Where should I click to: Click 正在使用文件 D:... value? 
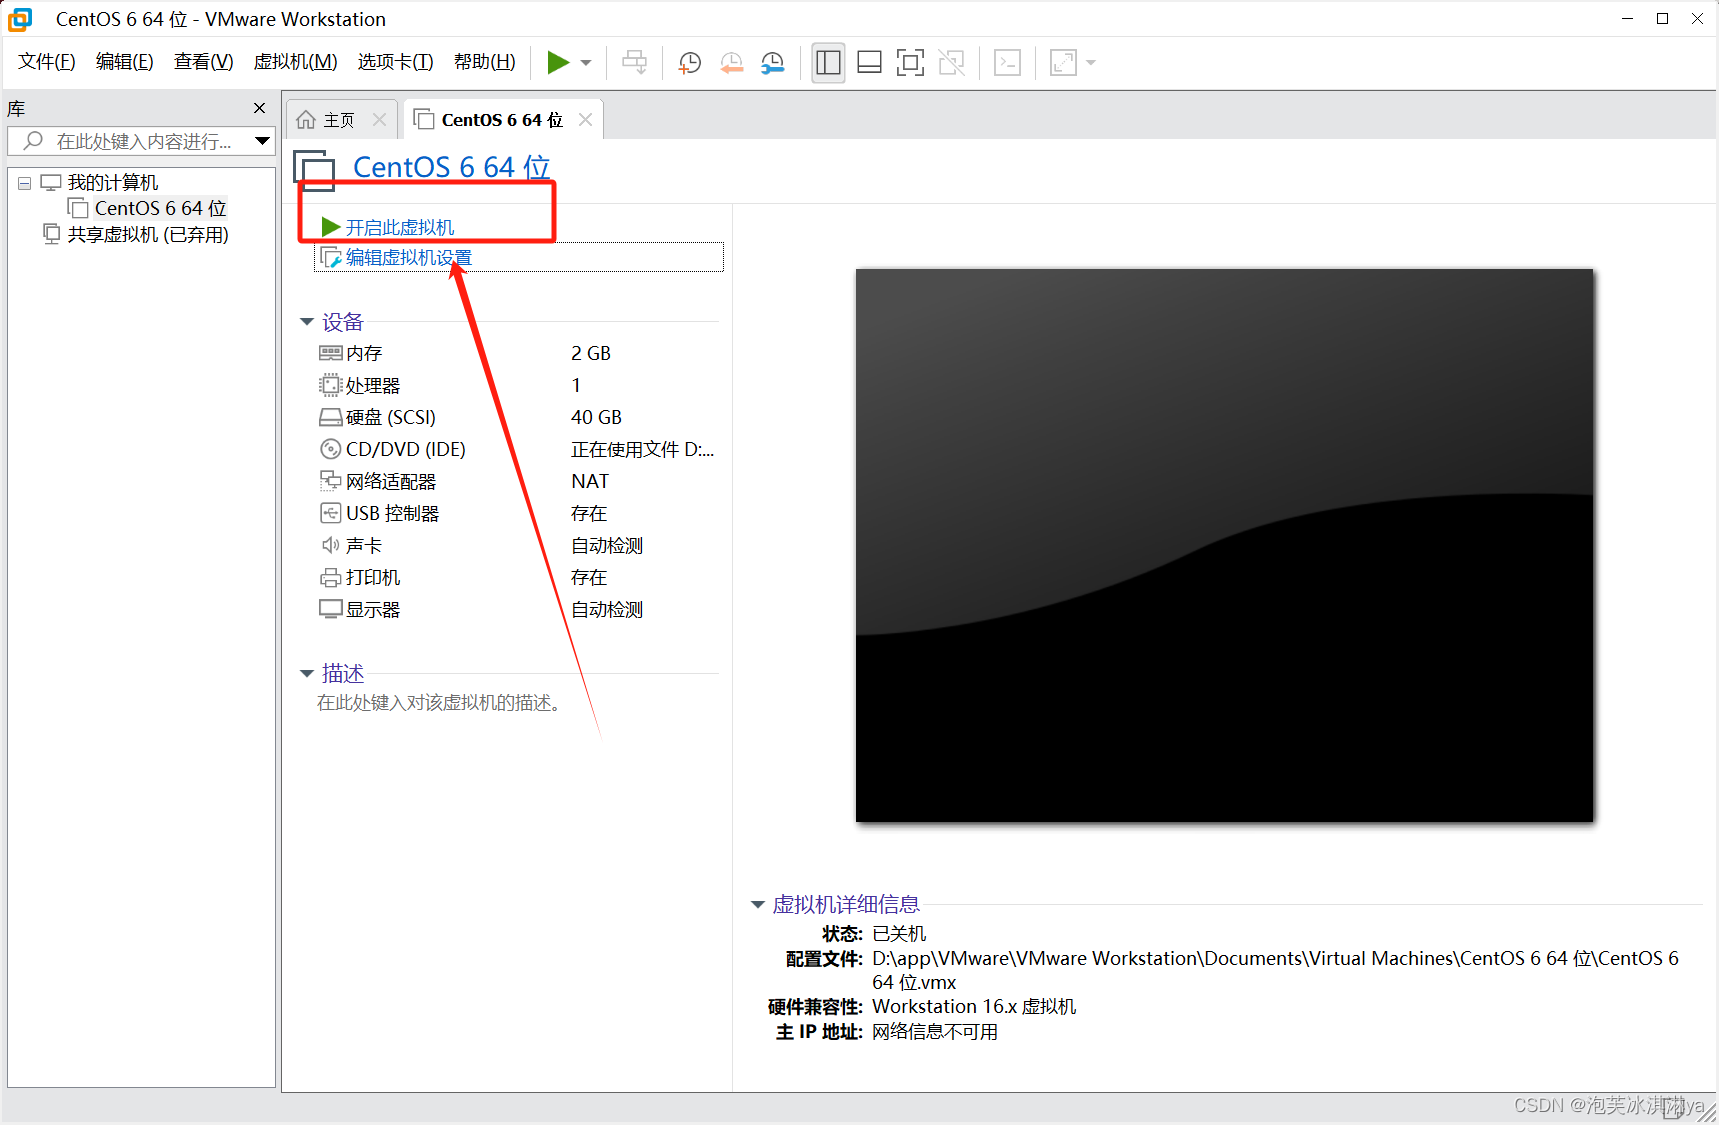643,449
